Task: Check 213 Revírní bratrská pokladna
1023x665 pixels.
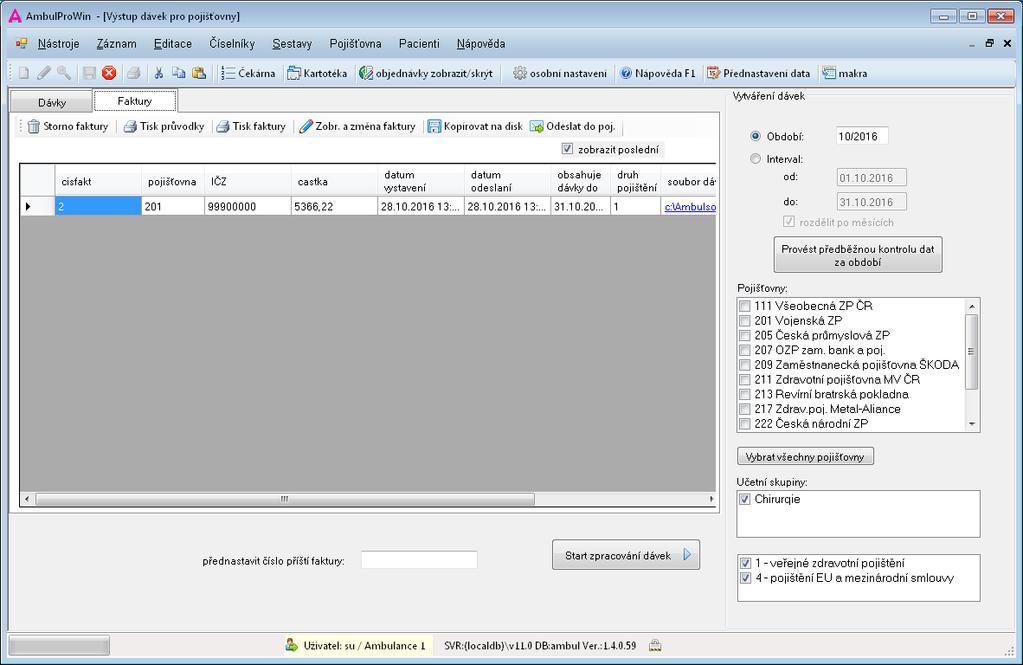Action: click(744, 394)
